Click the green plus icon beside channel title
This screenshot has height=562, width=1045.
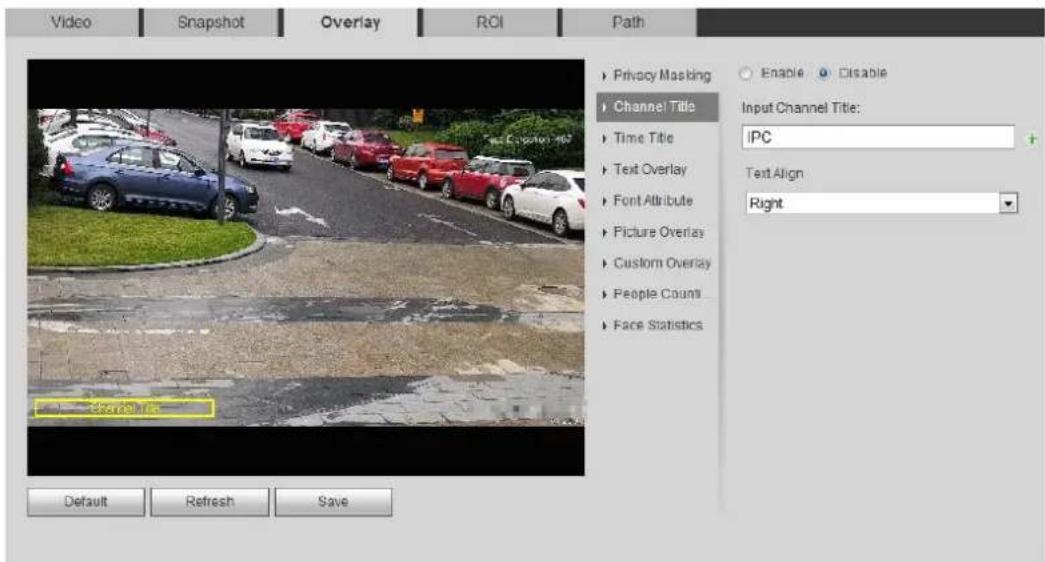[x=1032, y=139]
